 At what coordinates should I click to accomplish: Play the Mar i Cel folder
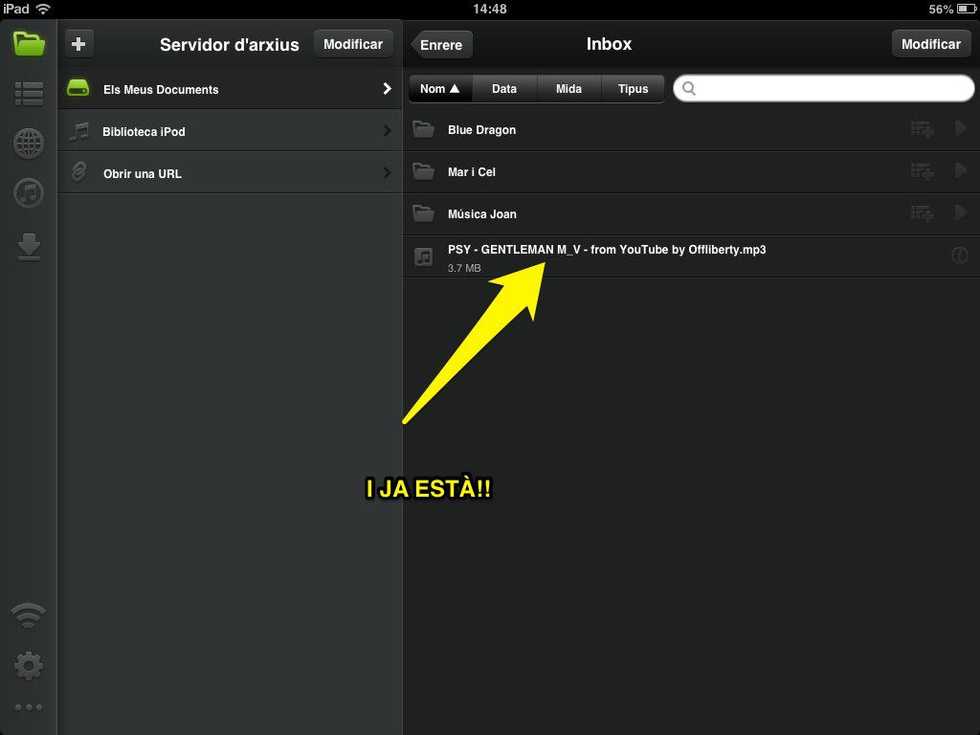coord(960,172)
